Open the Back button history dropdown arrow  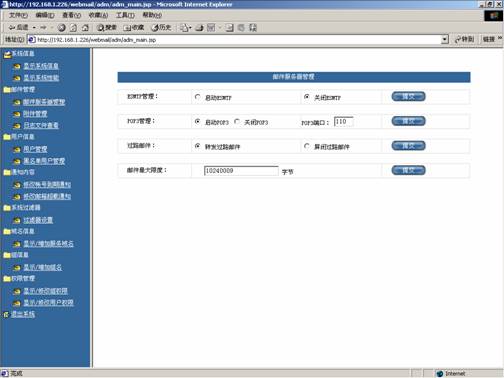(x=34, y=28)
